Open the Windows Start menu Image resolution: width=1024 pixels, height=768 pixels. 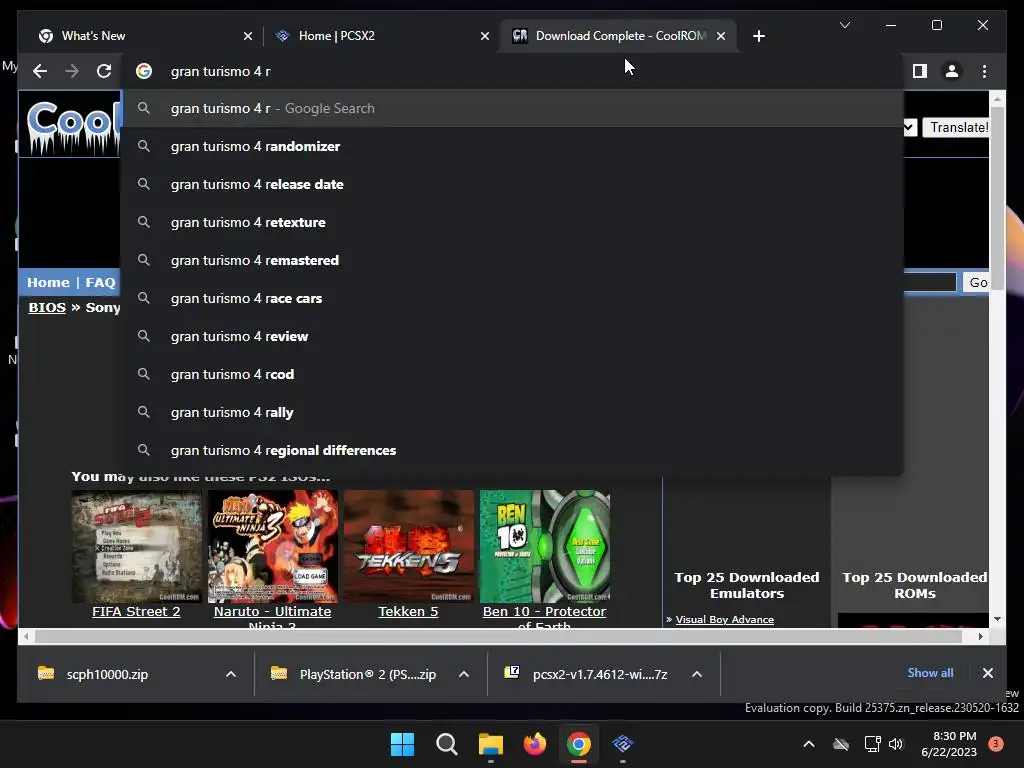tap(402, 744)
